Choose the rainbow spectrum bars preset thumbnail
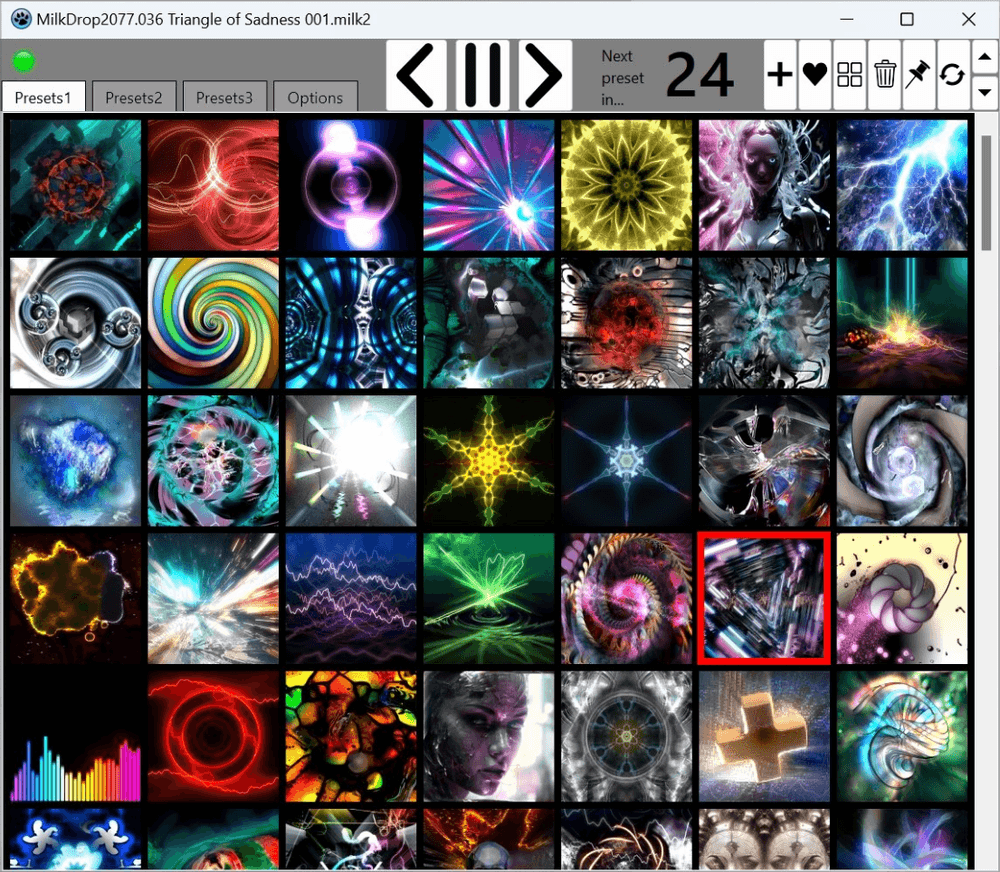1000x872 pixels. (x=75, y=736)
